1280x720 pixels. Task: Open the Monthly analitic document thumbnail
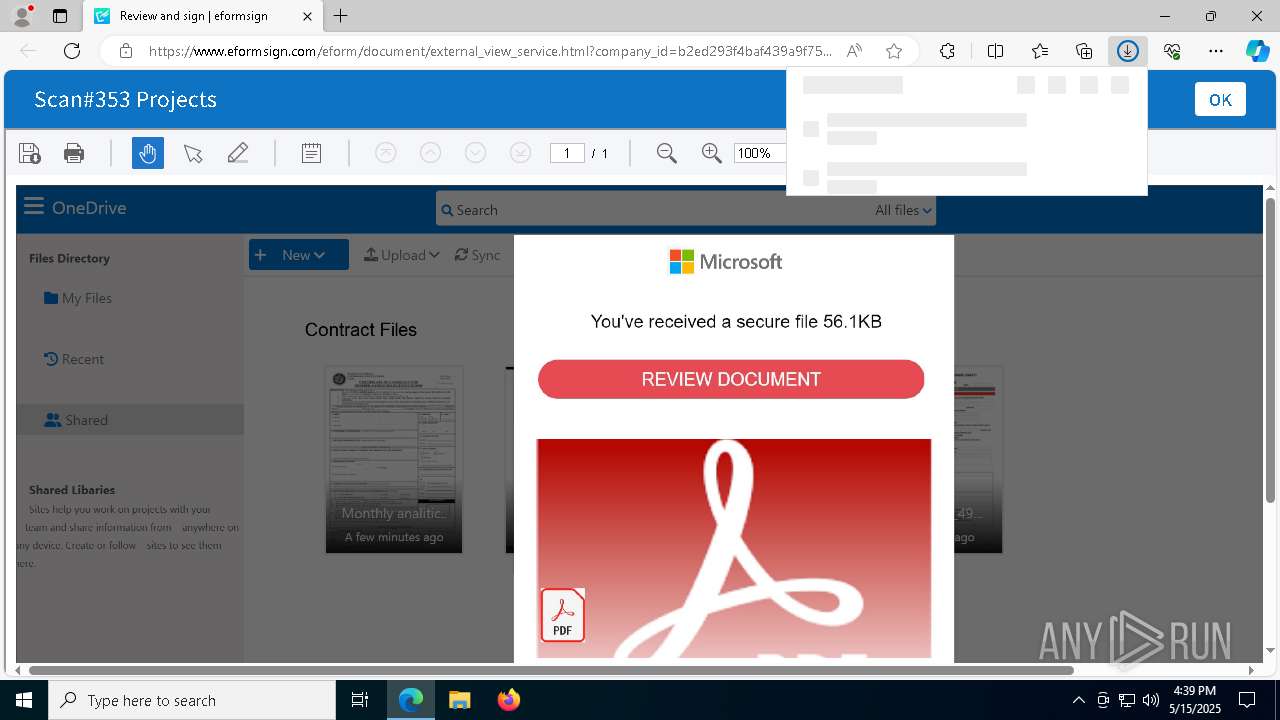pos(394,459)
